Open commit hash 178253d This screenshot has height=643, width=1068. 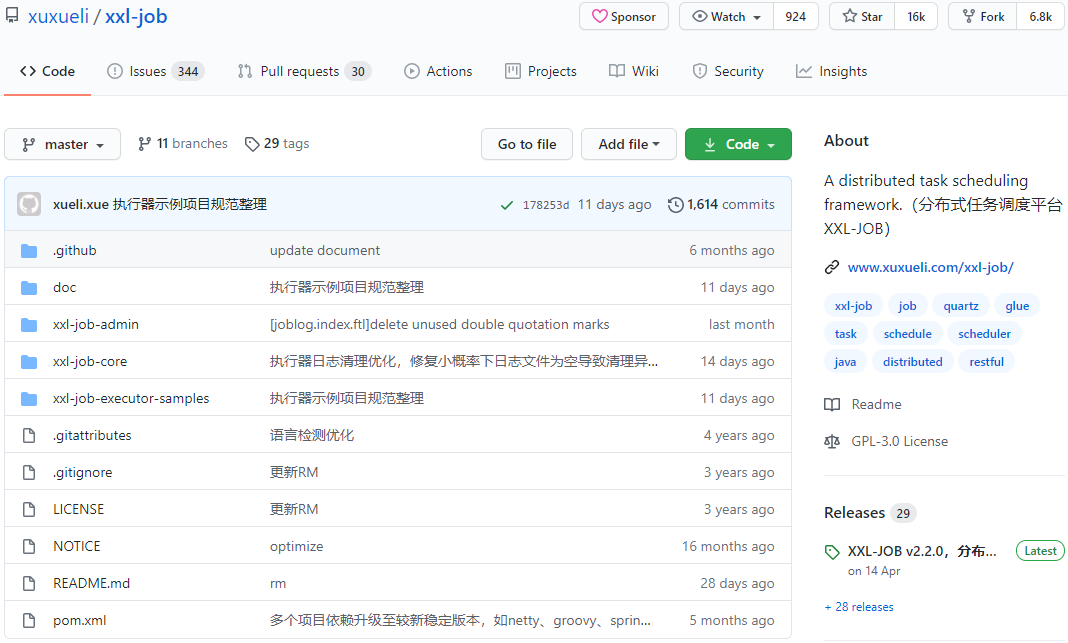[546, 205]
